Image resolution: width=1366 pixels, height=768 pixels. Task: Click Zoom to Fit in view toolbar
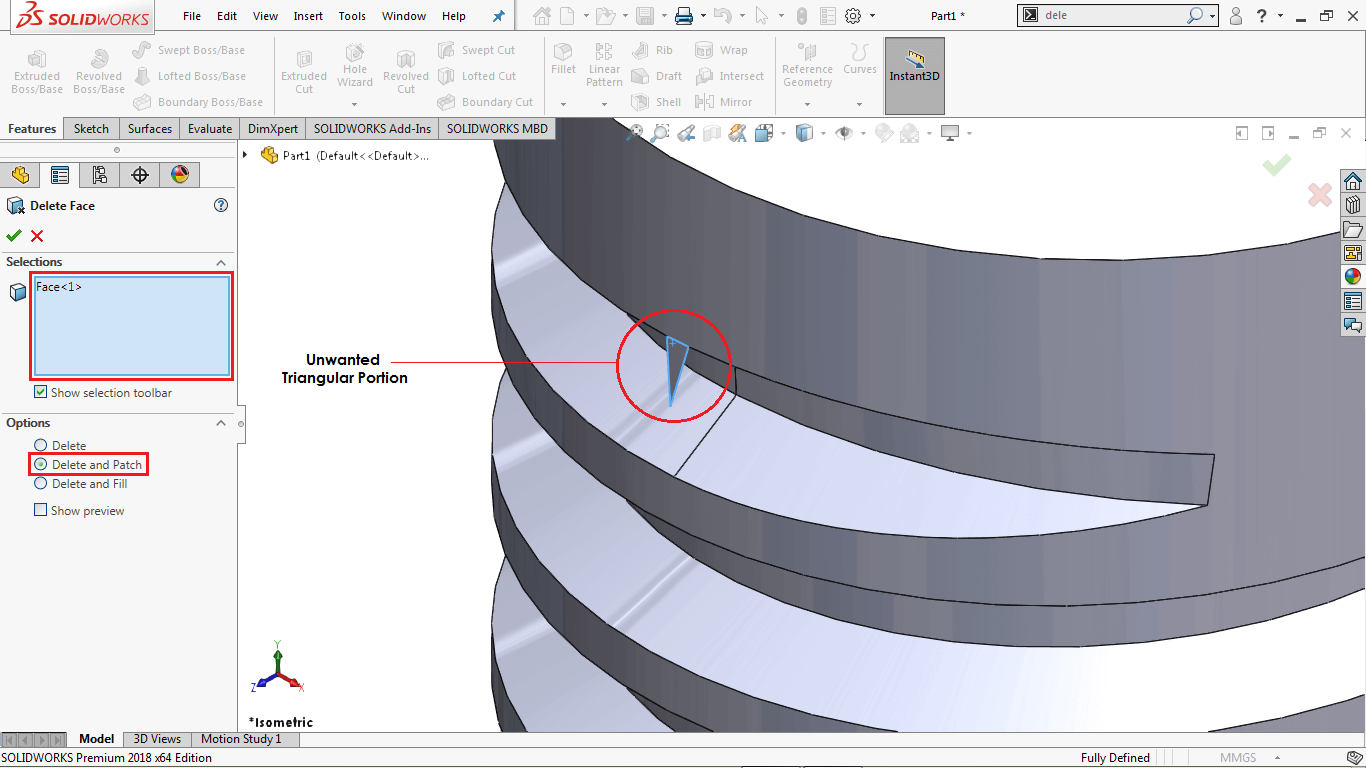pos(634,132)
